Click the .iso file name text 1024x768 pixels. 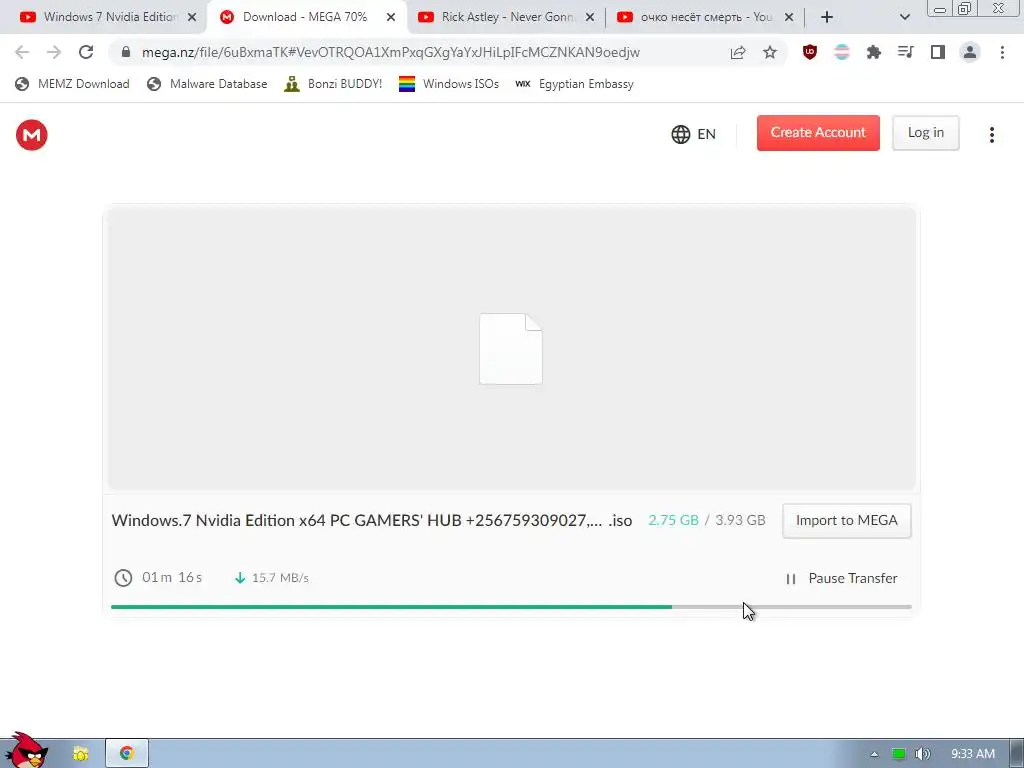point(372,520)
